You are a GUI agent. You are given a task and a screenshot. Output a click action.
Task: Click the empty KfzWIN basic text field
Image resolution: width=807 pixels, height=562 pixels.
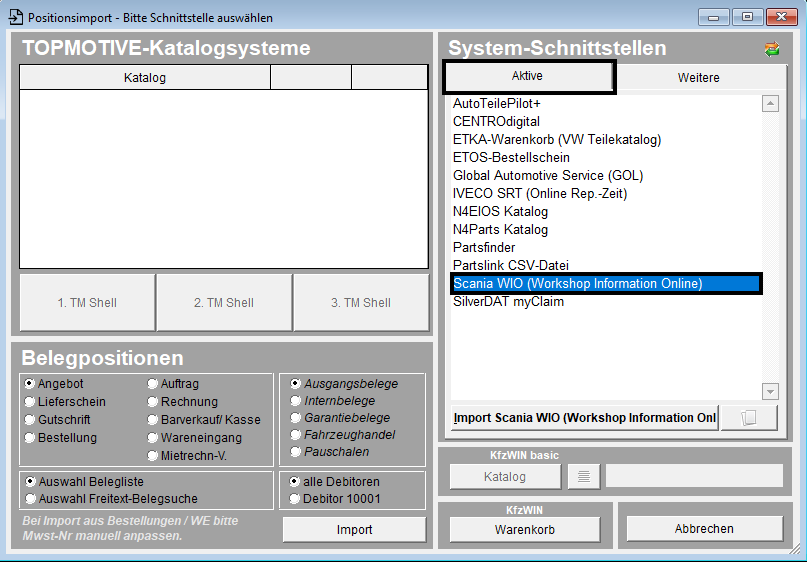point(694,476)
